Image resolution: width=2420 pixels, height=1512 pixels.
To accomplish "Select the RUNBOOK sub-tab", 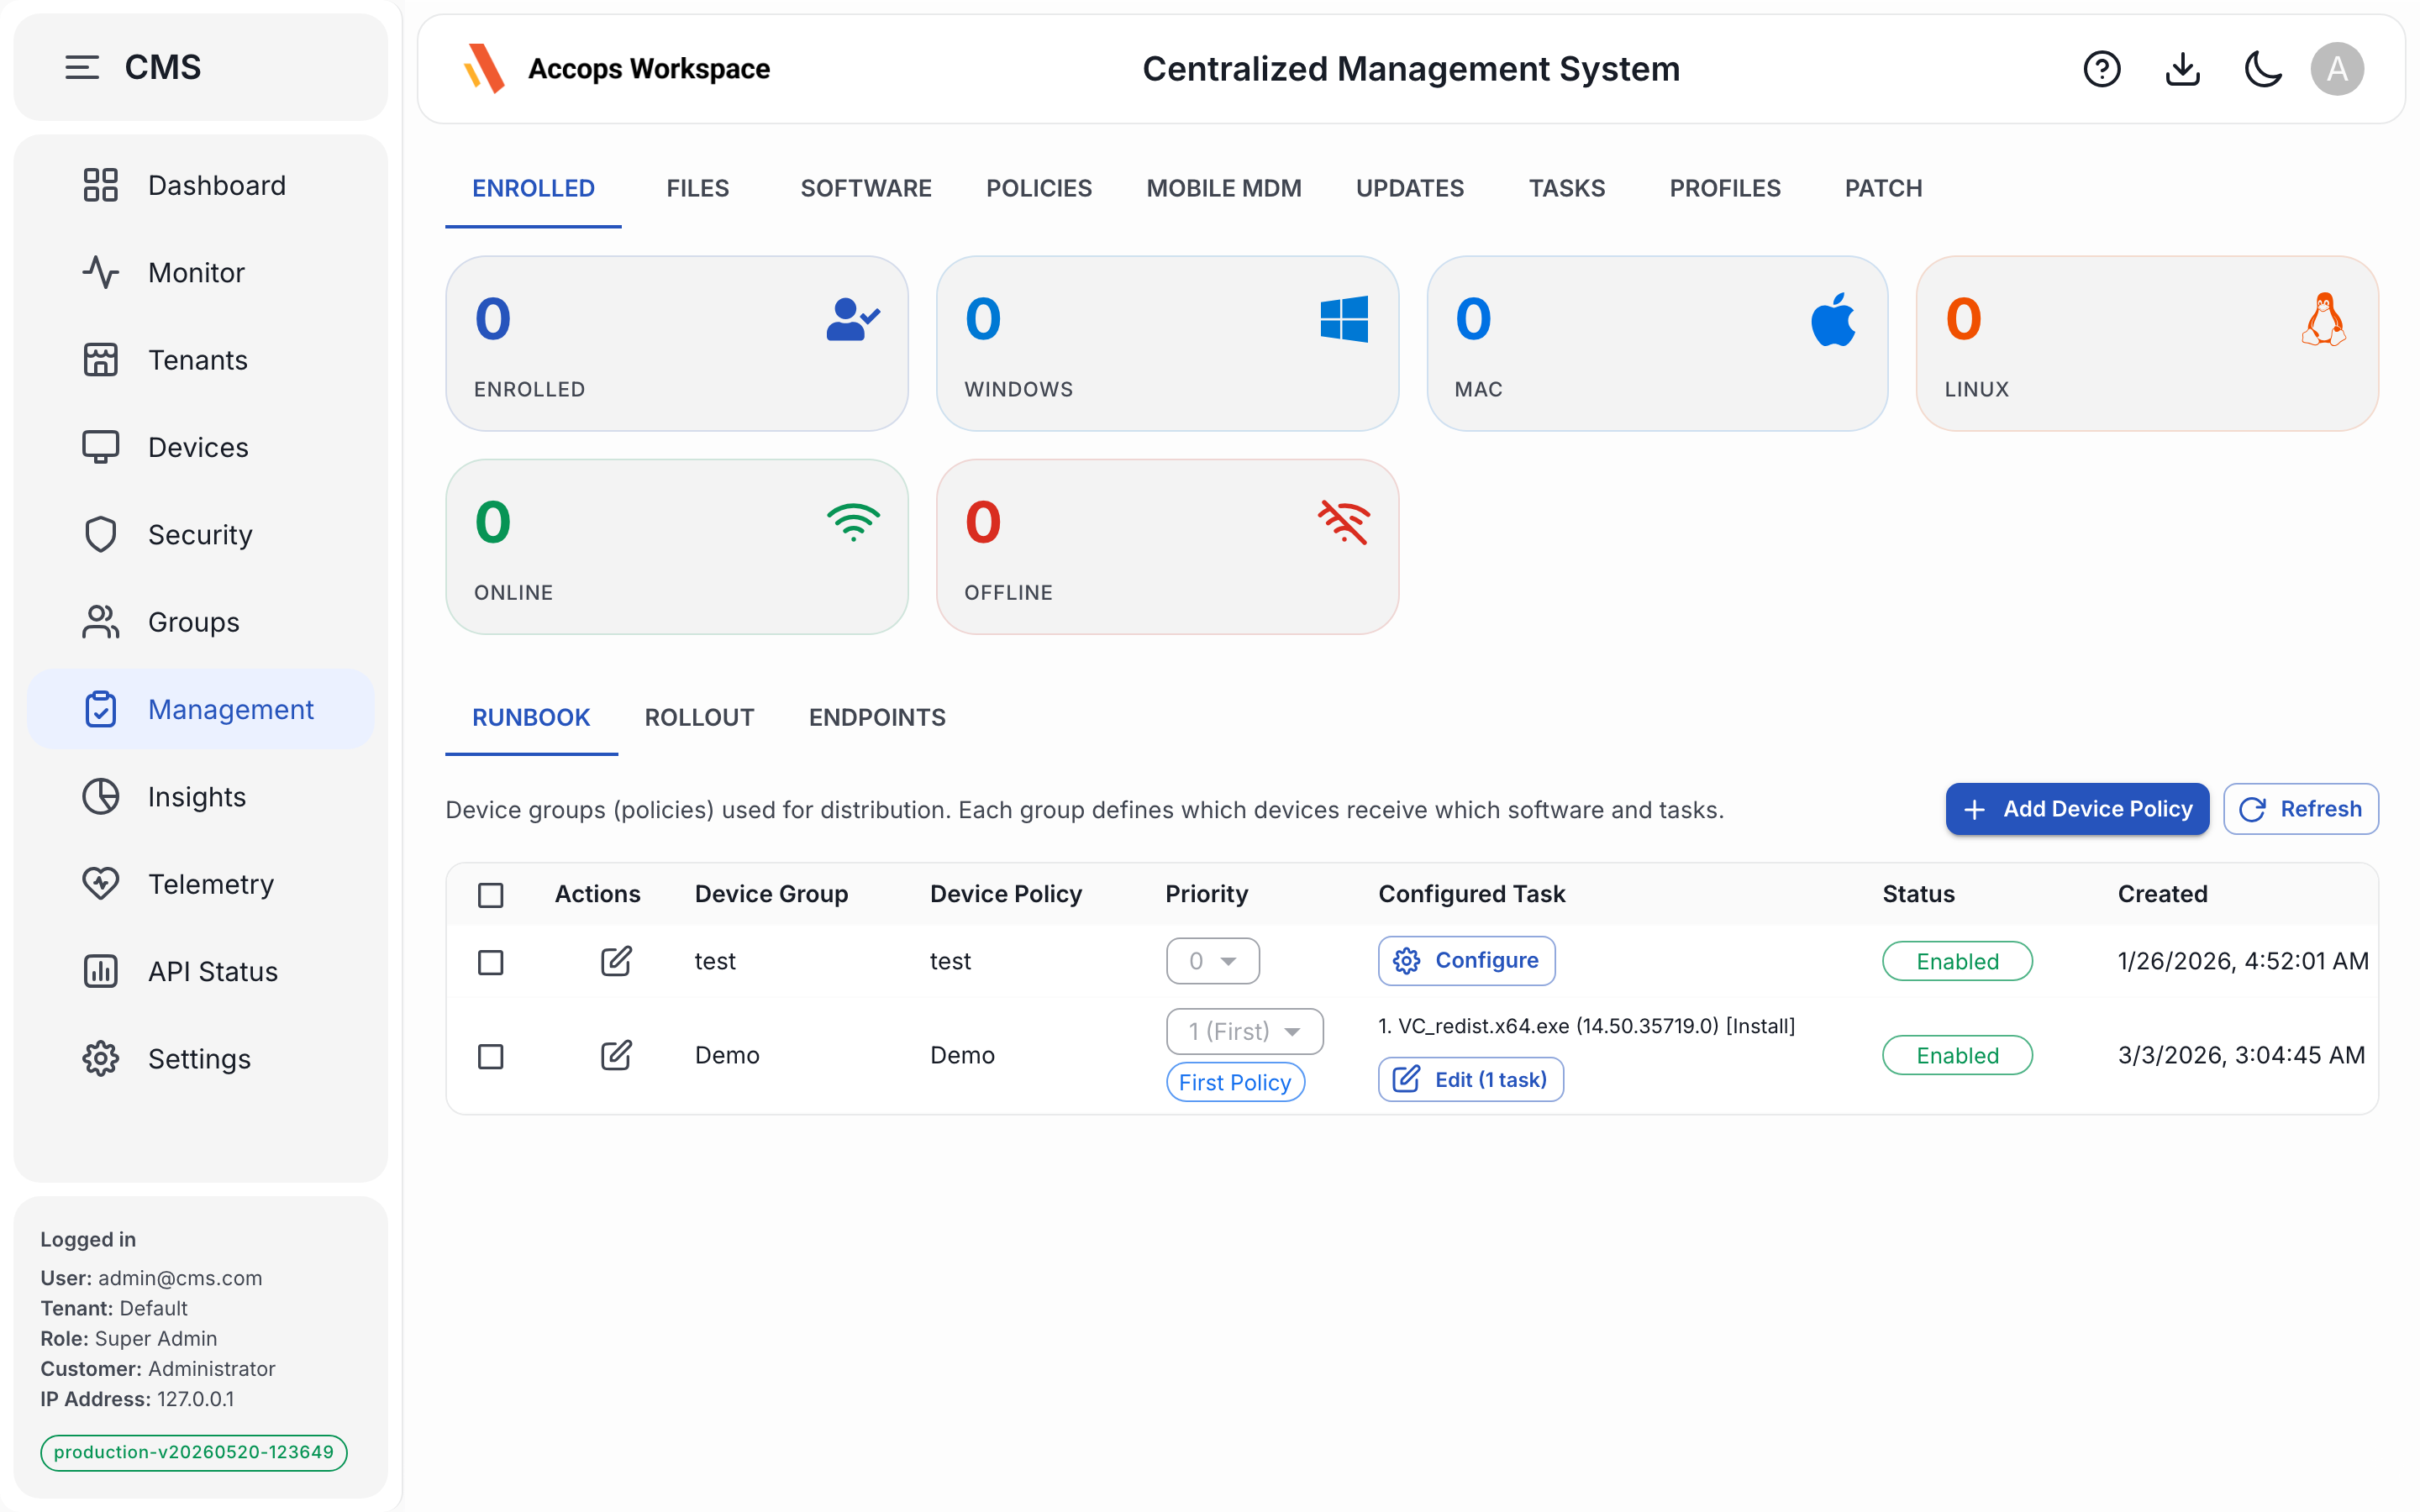I will (x=531, y=717).
